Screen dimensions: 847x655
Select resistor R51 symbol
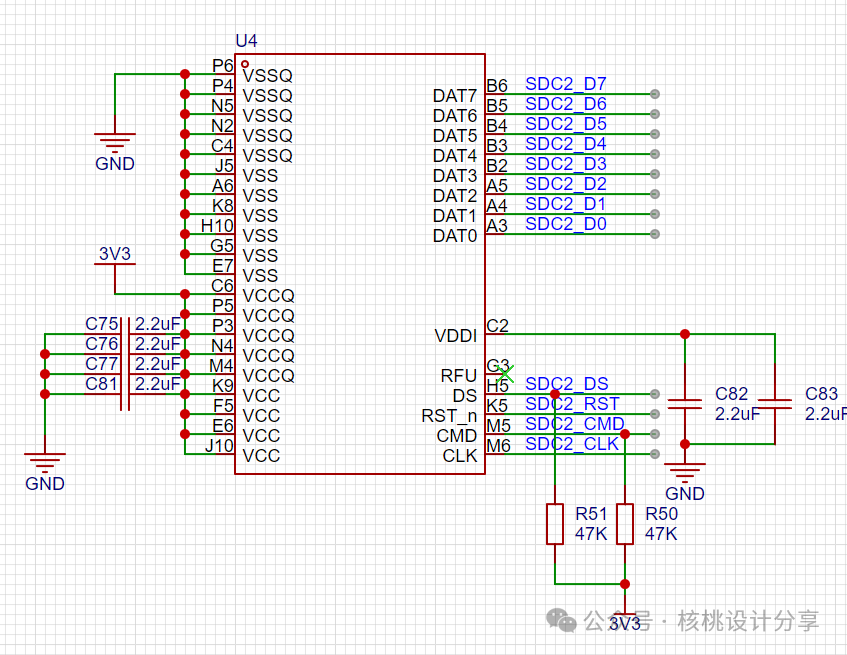(x=555, y=524)
